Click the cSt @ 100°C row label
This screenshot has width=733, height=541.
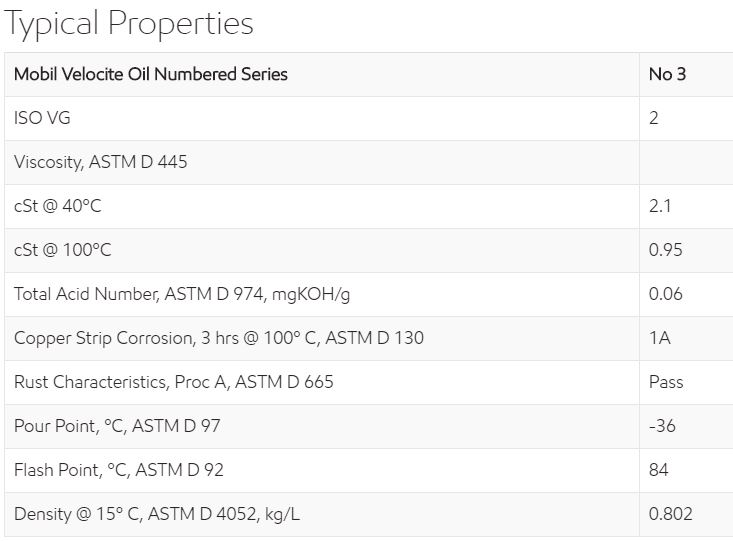coord(62,250)
